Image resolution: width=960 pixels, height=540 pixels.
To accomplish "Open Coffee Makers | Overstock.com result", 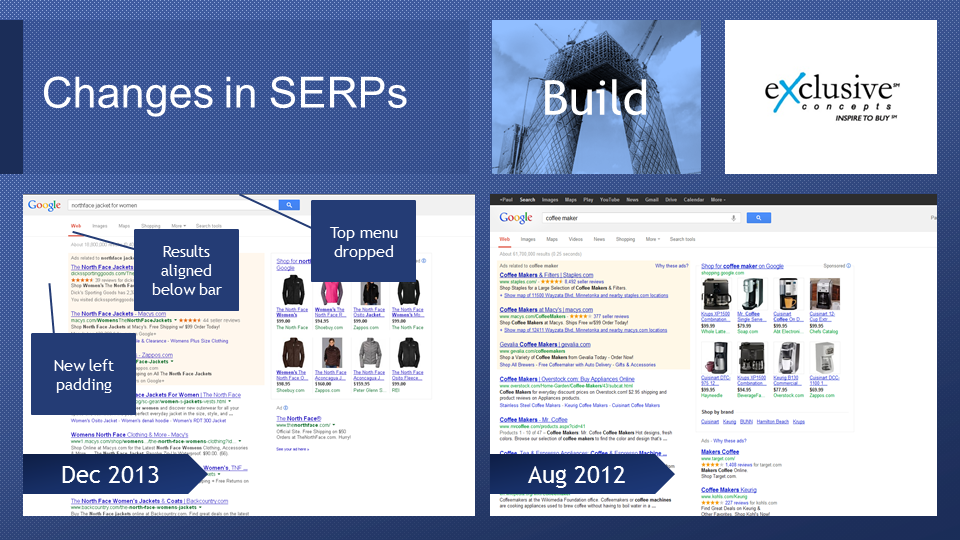I will [567, 379].
